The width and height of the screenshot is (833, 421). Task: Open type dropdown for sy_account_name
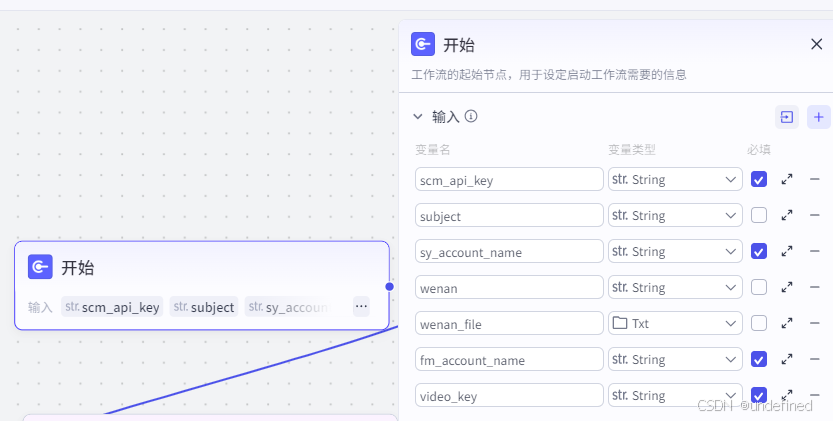[675, 251]
